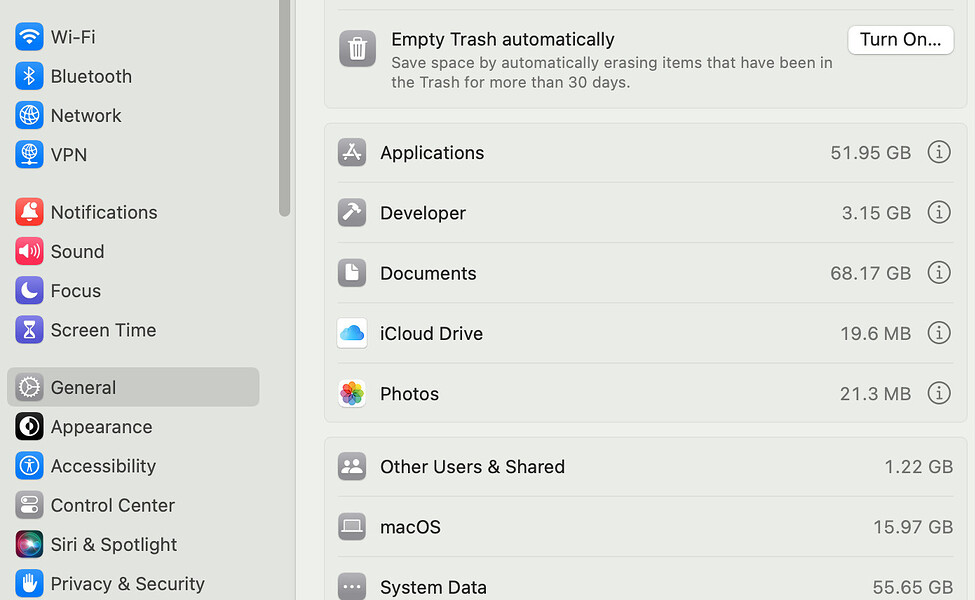Open Documents storage info button
The image size is (975, 600).
pyautogui.click(x=939, y=272)
